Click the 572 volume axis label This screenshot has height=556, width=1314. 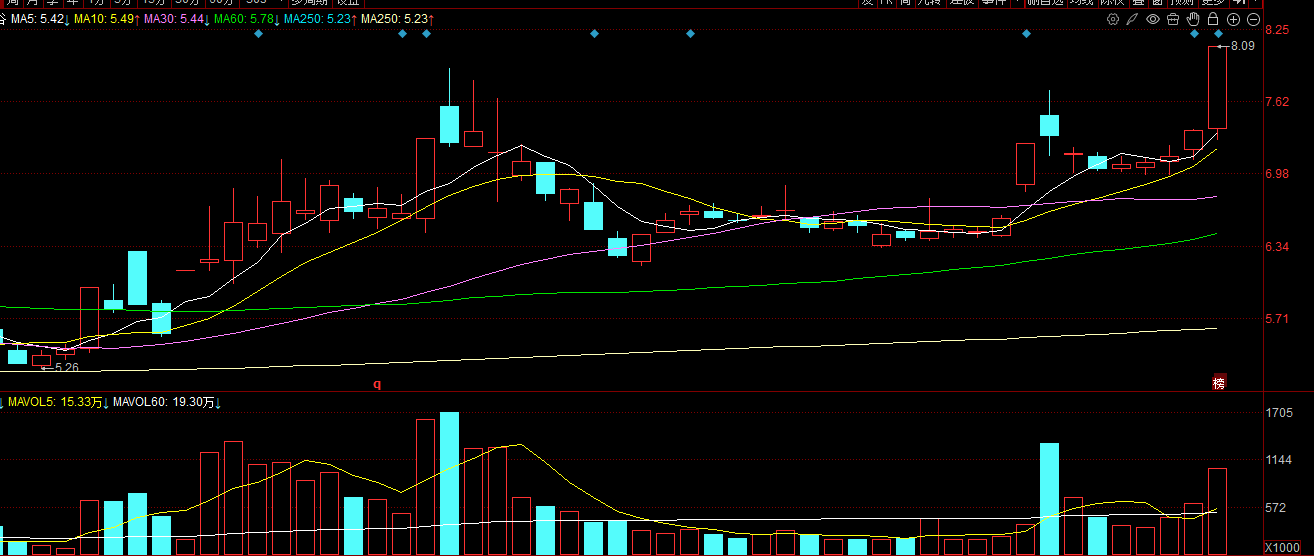coord(1276,507)
